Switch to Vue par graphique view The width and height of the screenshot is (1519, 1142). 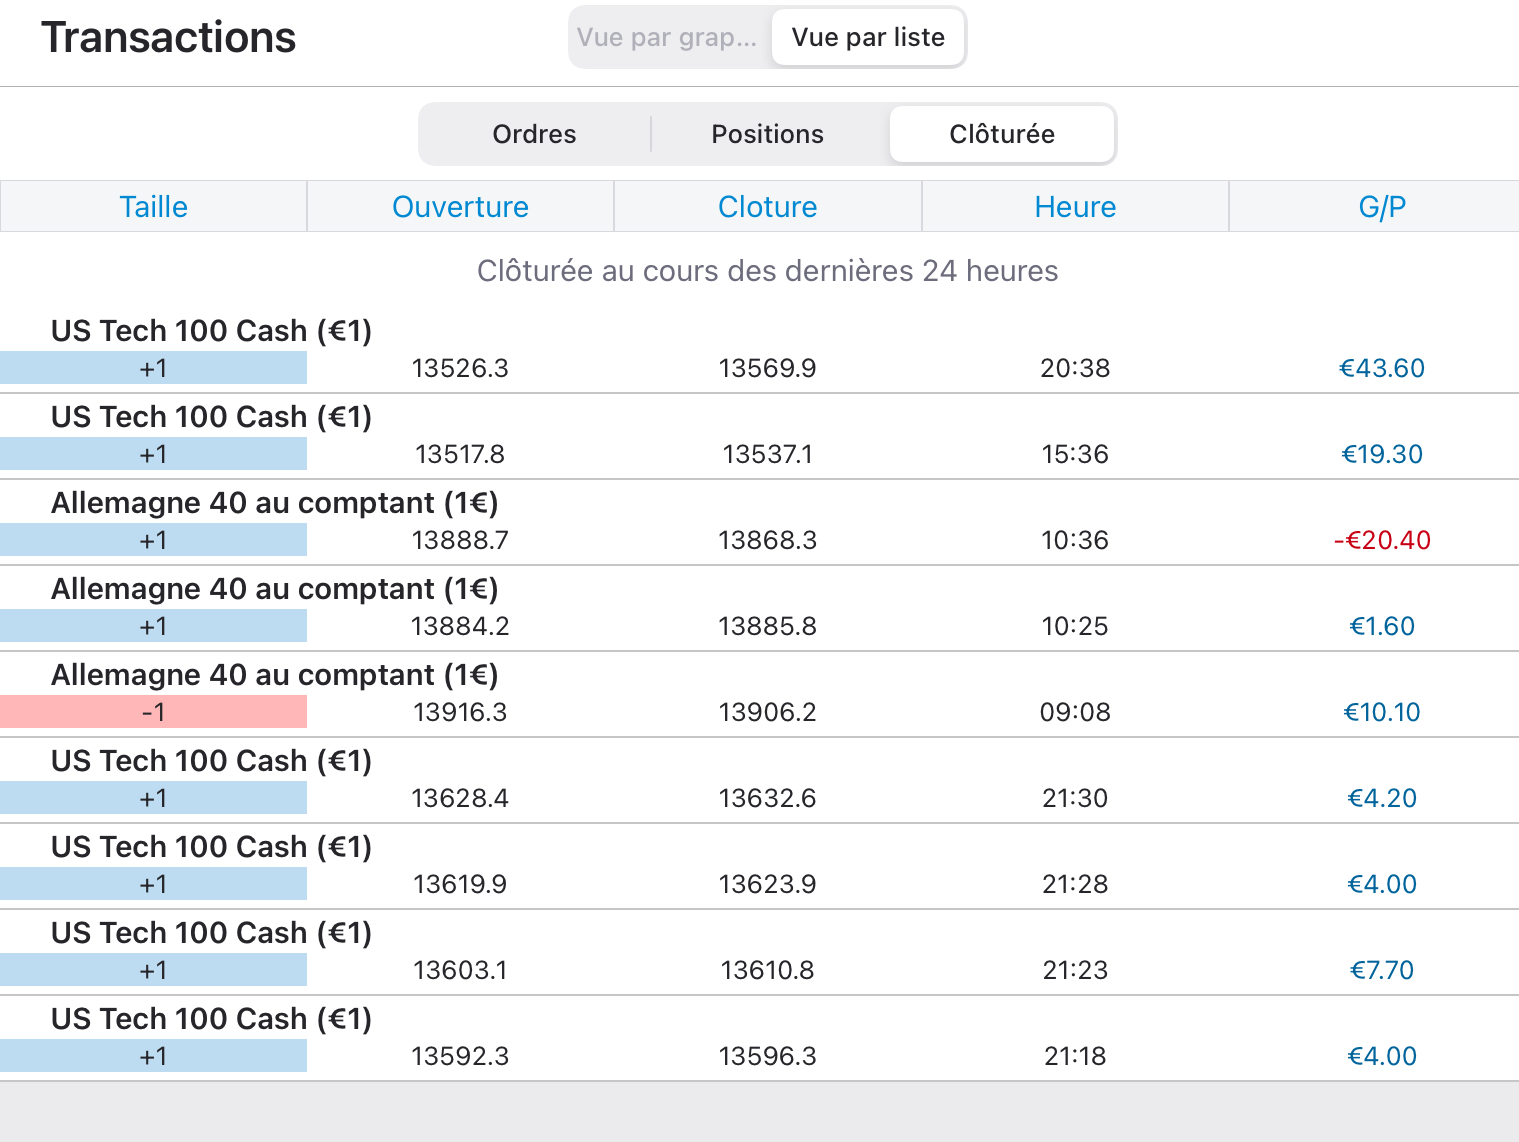coord(668,38)
